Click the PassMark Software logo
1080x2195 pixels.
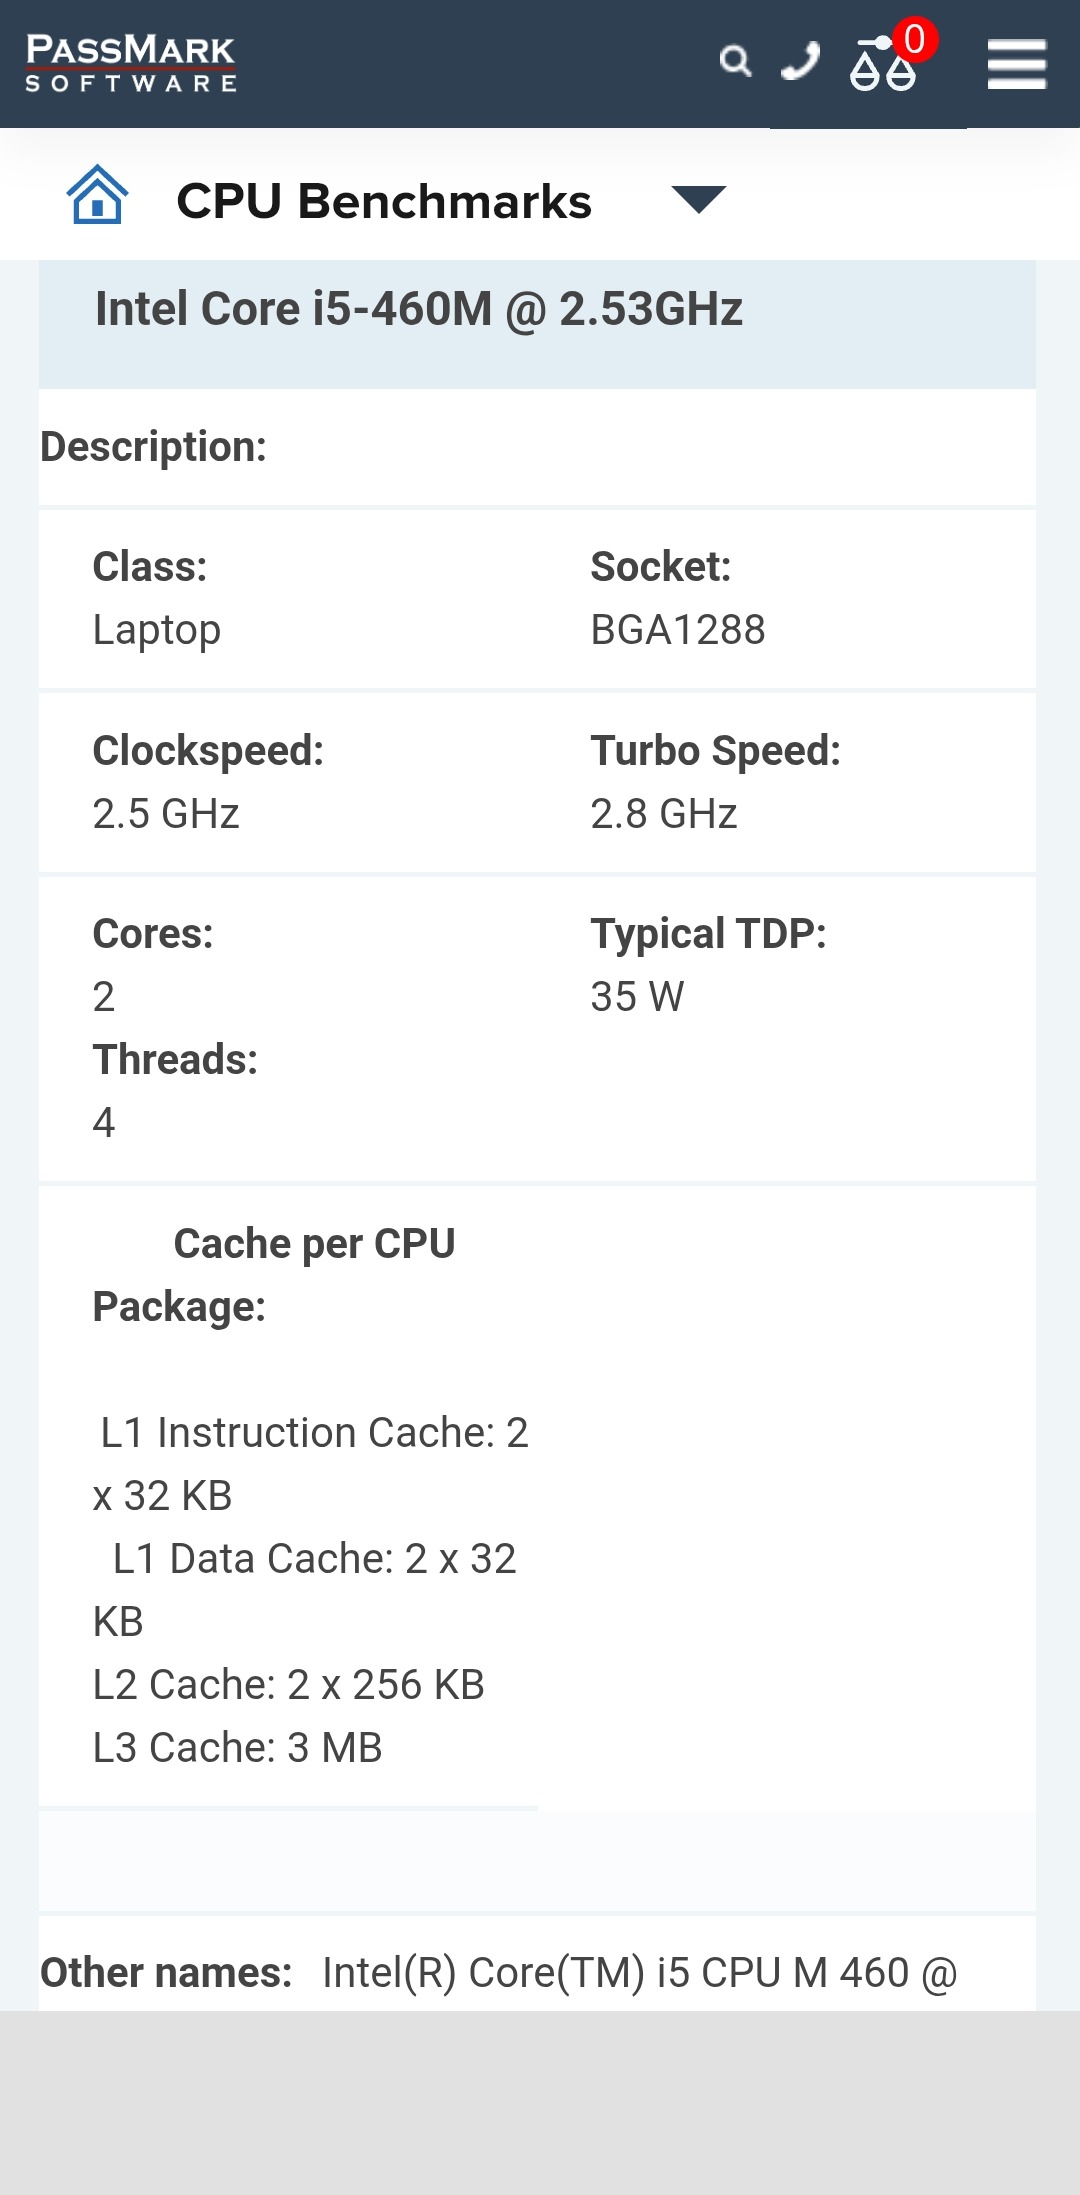tap(130, 63)
